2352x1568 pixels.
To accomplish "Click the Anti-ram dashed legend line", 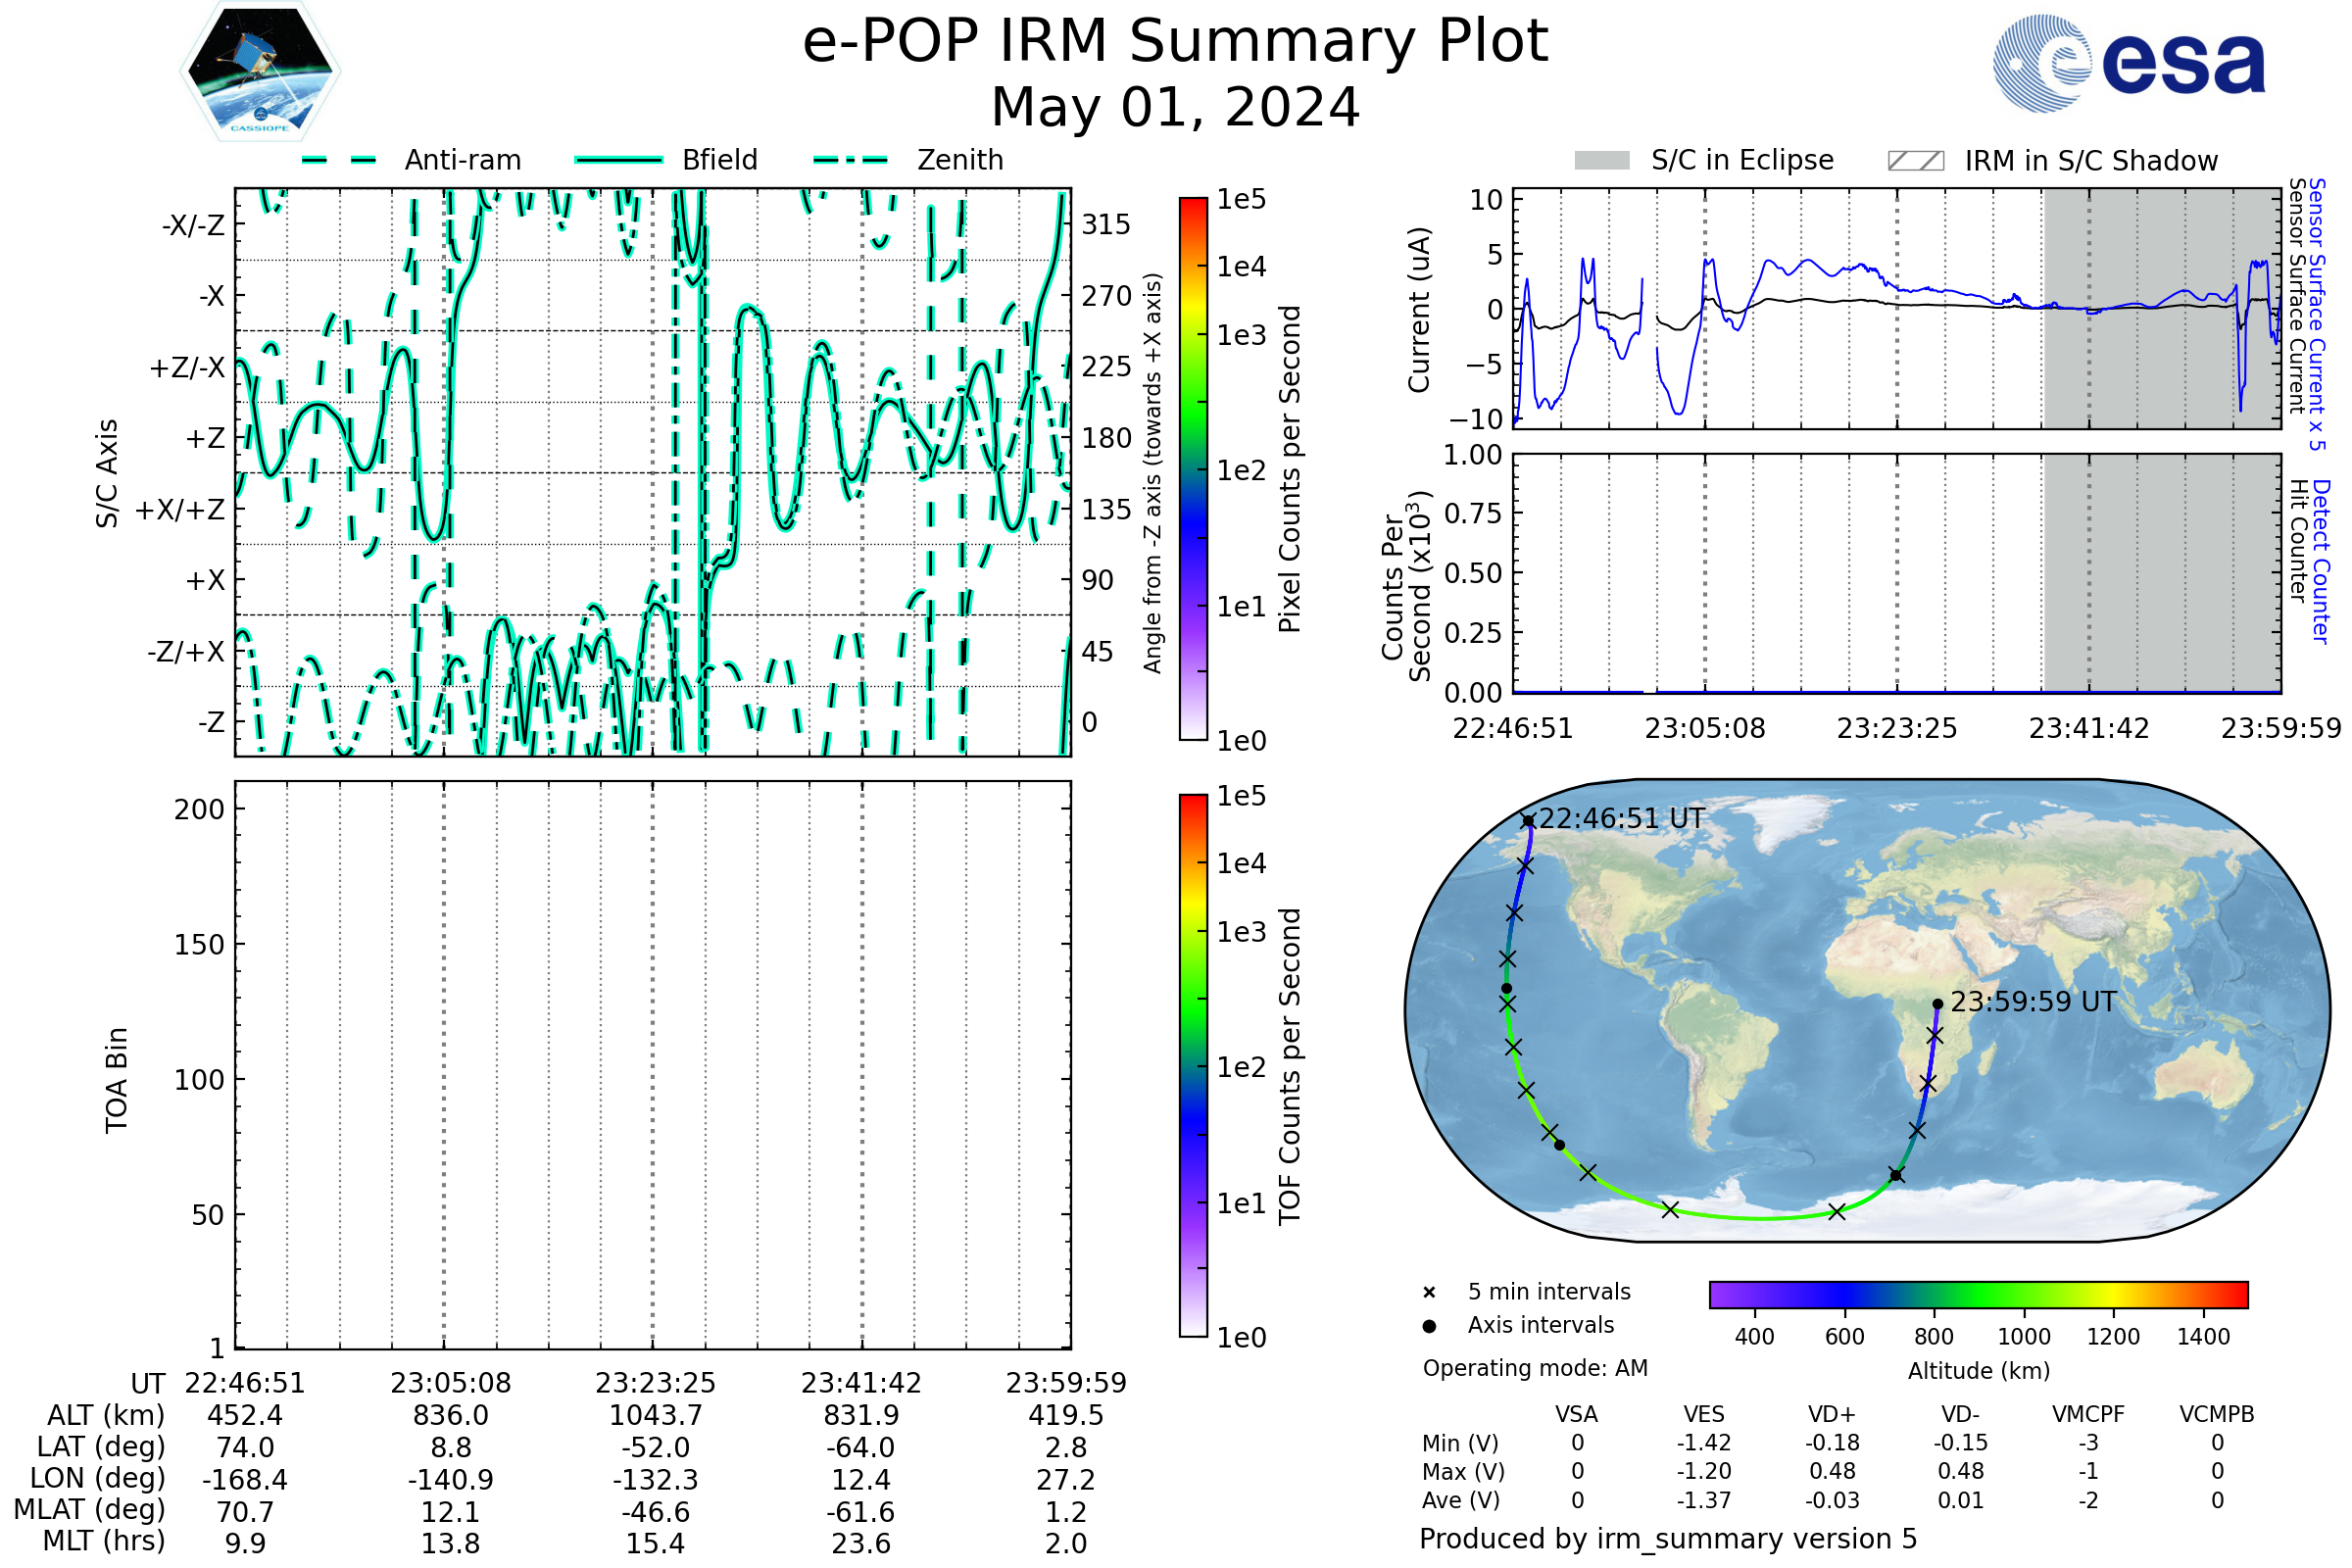I will (339, 160).
